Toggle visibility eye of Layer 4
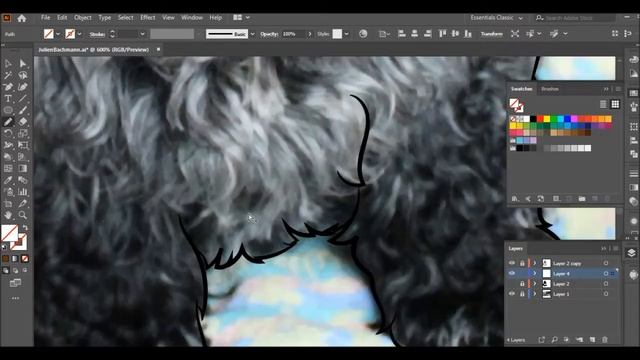Screen dimensions: 640x360 coord(512,273)
